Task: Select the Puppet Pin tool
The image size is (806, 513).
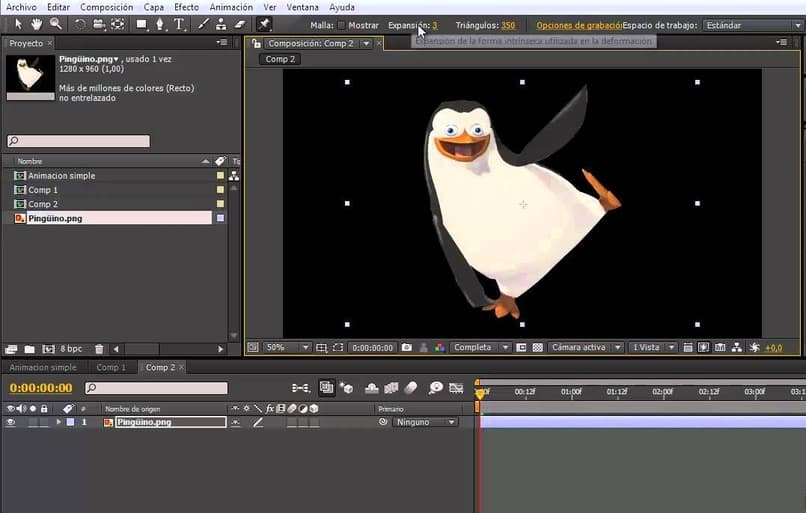Action: click(264, 24)
